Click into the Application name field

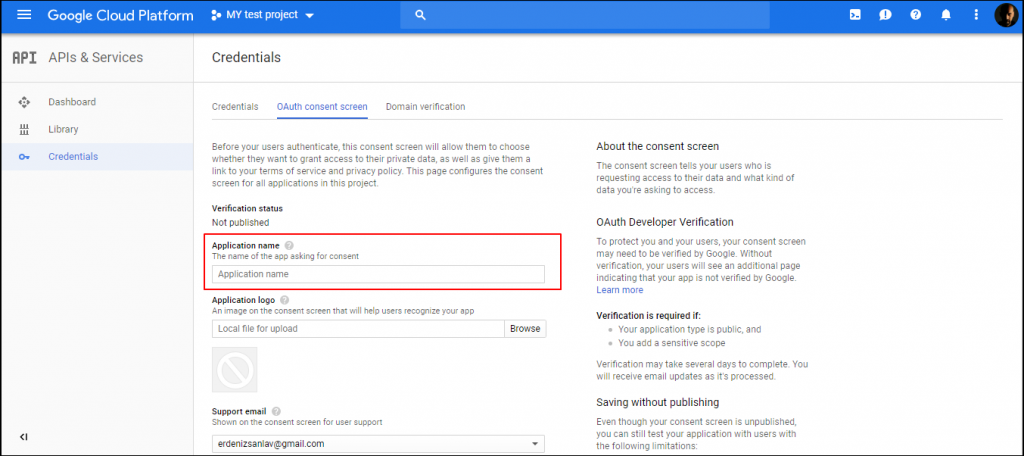coord(378,274)
